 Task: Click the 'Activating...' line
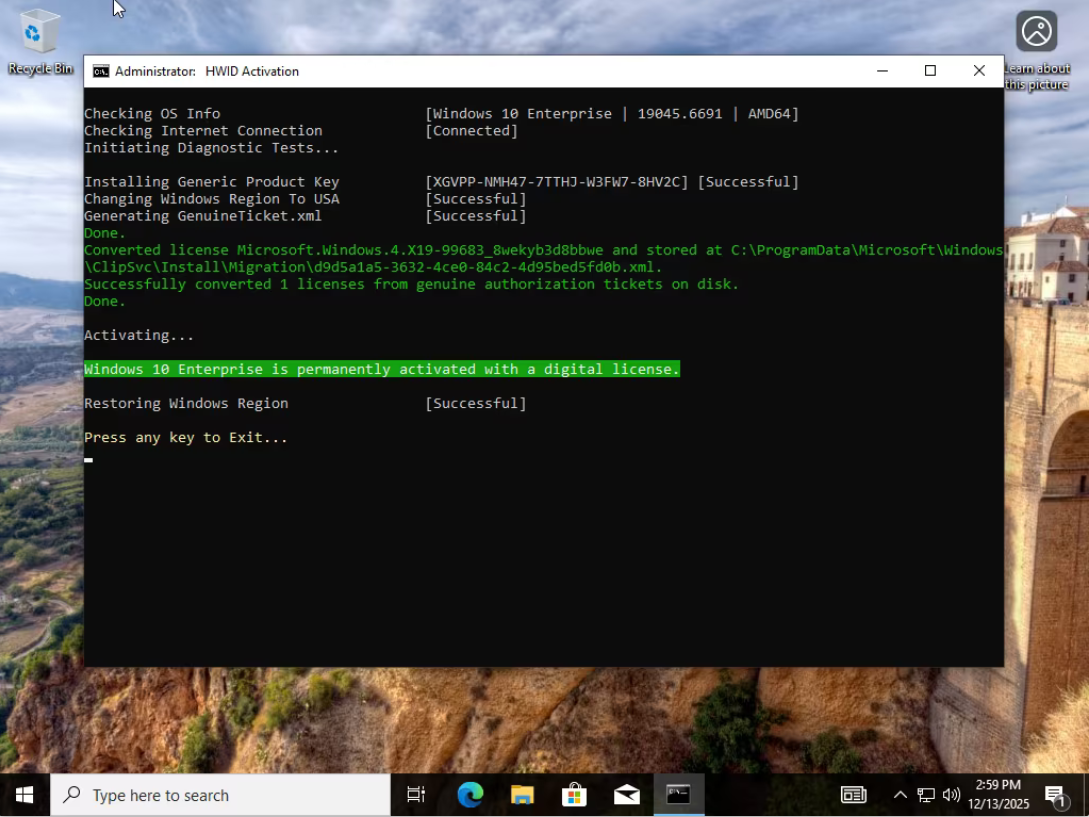point(139,335)
